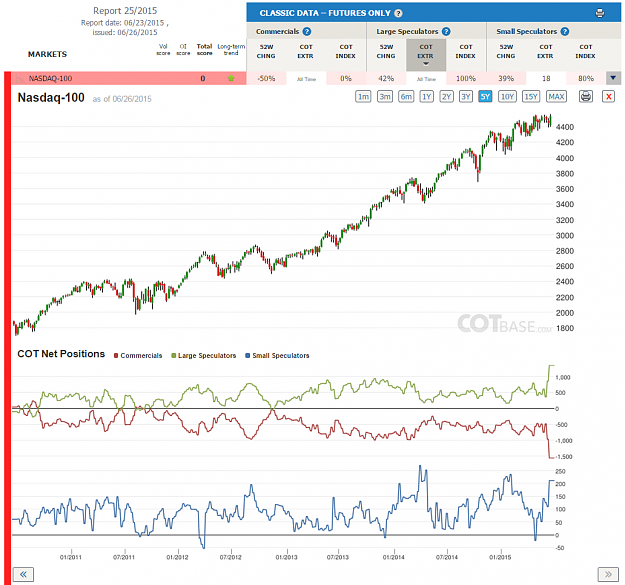Collapse the NASDAQ-100 row dropdown arrow
This screenshot has height=585, width=625.
(x=613, y=78)
